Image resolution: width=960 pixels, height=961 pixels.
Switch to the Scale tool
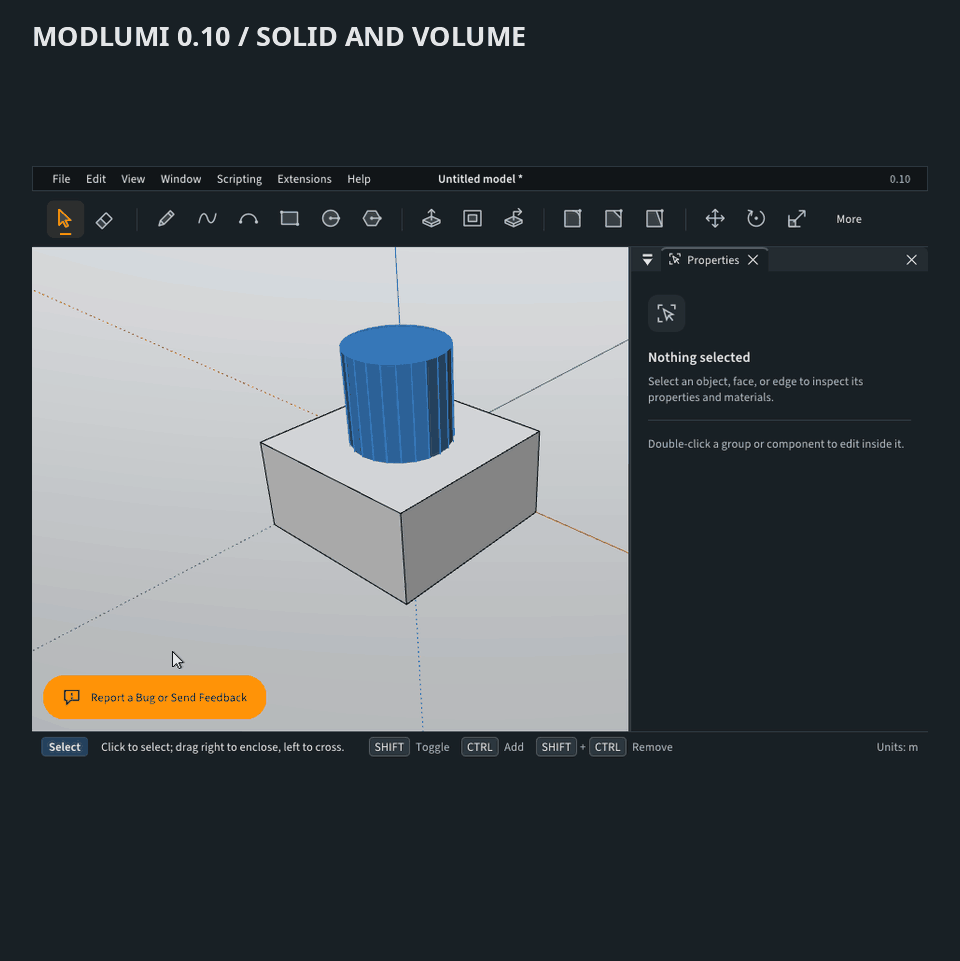click(x=797, y=219)
